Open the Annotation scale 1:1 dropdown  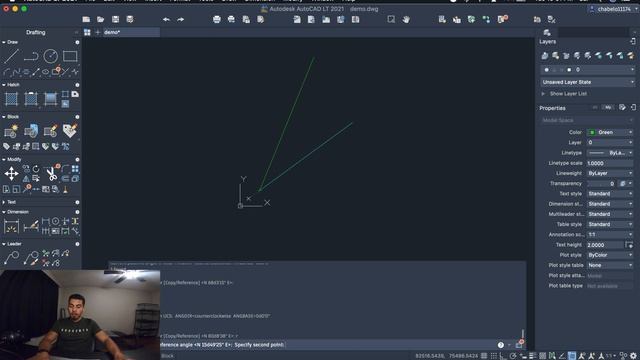(610, 234)
